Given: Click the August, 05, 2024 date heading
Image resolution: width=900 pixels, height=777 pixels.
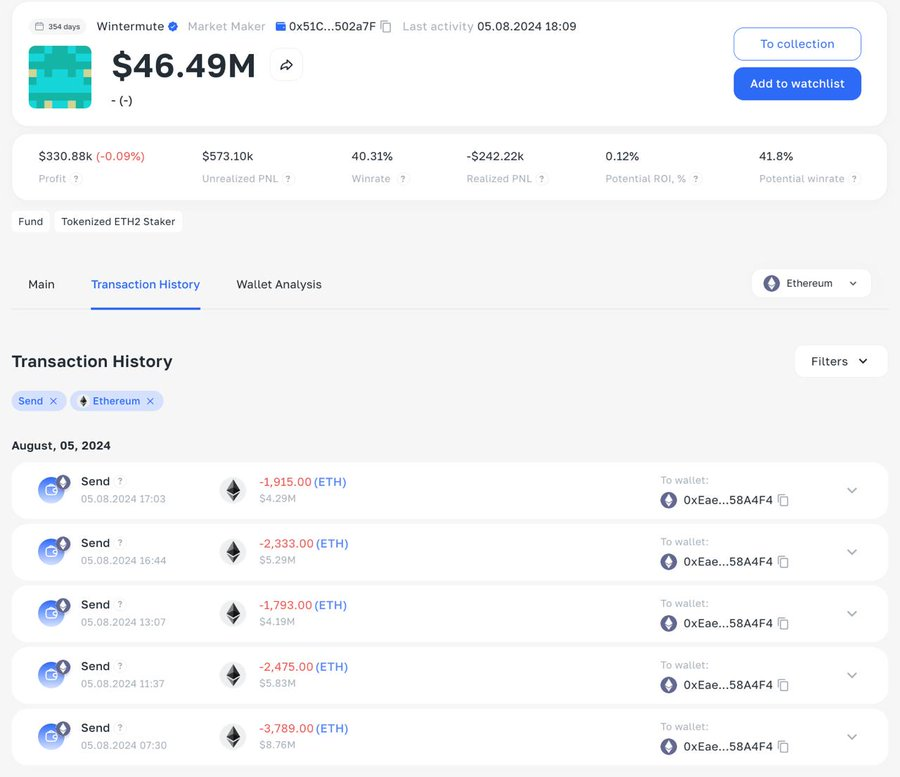Looking at the screenshot, I should point(61,445).
